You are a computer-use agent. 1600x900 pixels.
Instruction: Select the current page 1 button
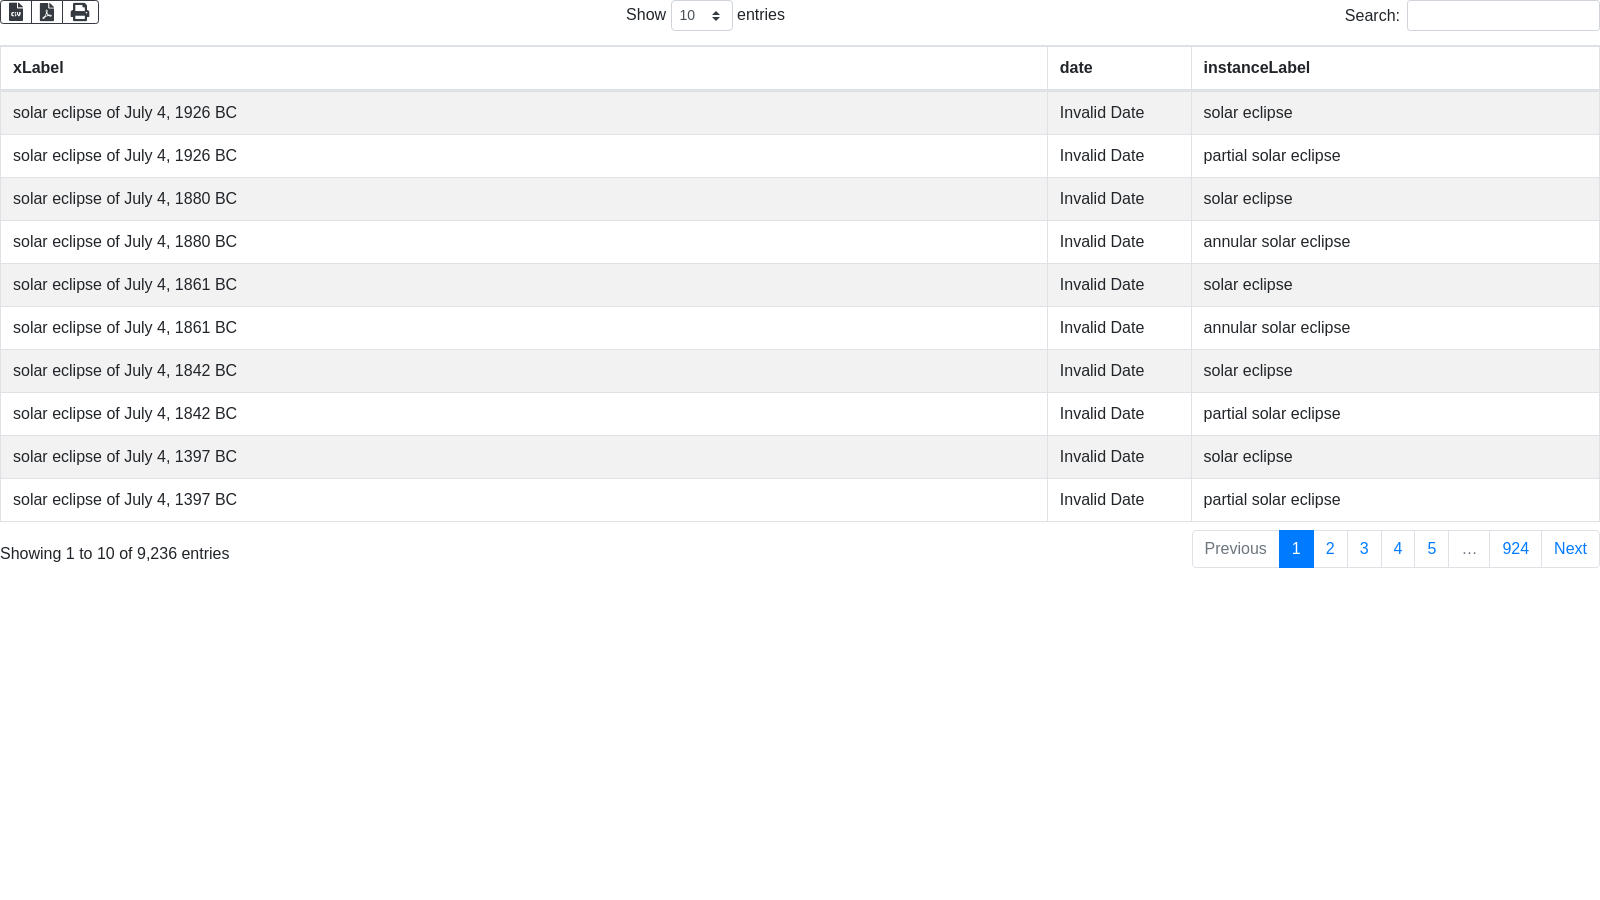[1296, 549]
